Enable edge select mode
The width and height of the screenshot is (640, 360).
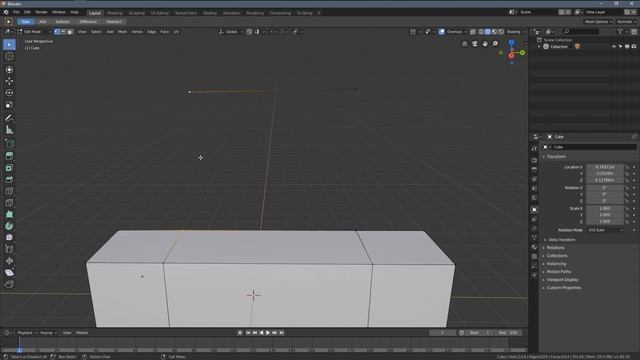pyautogui.click(x=63, y=32)
